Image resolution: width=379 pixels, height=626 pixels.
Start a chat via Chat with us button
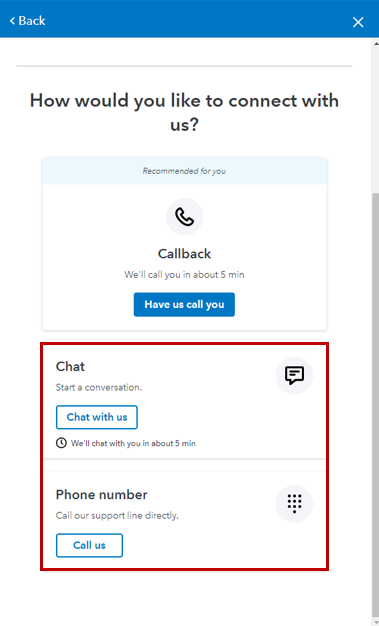pyautogui.click(x=97, y=417)
